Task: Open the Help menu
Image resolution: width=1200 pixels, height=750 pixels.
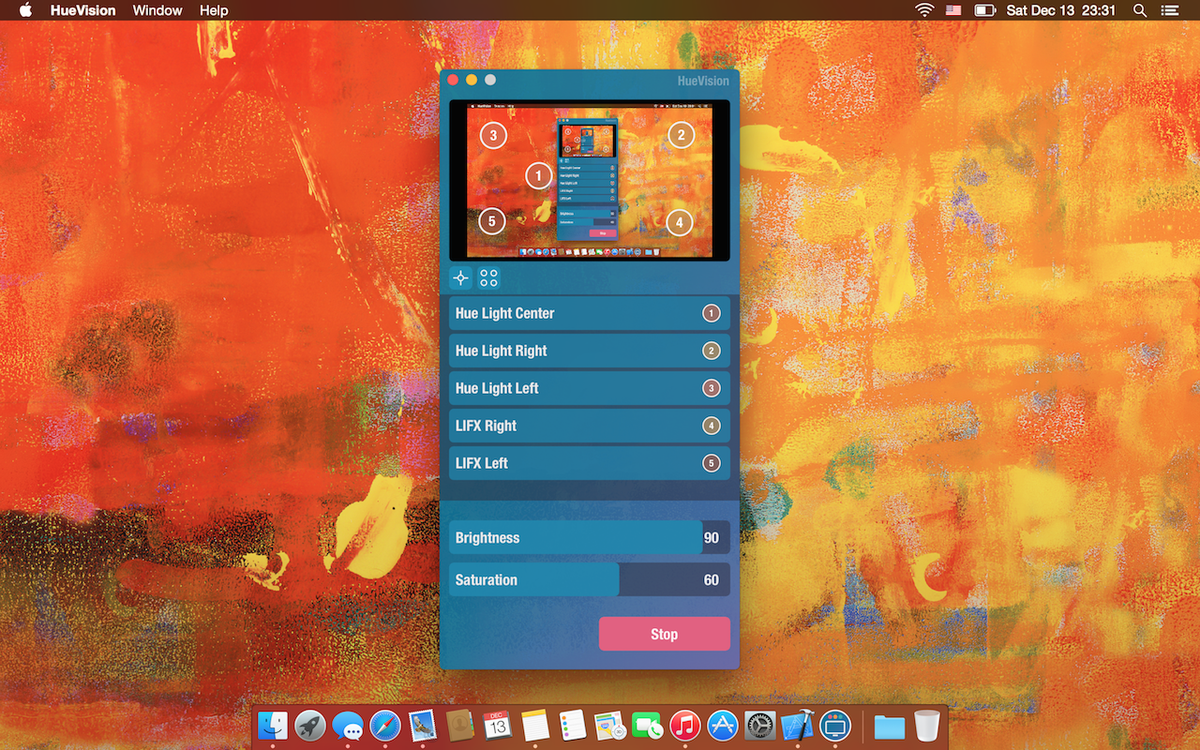Action: click(214, 10)
